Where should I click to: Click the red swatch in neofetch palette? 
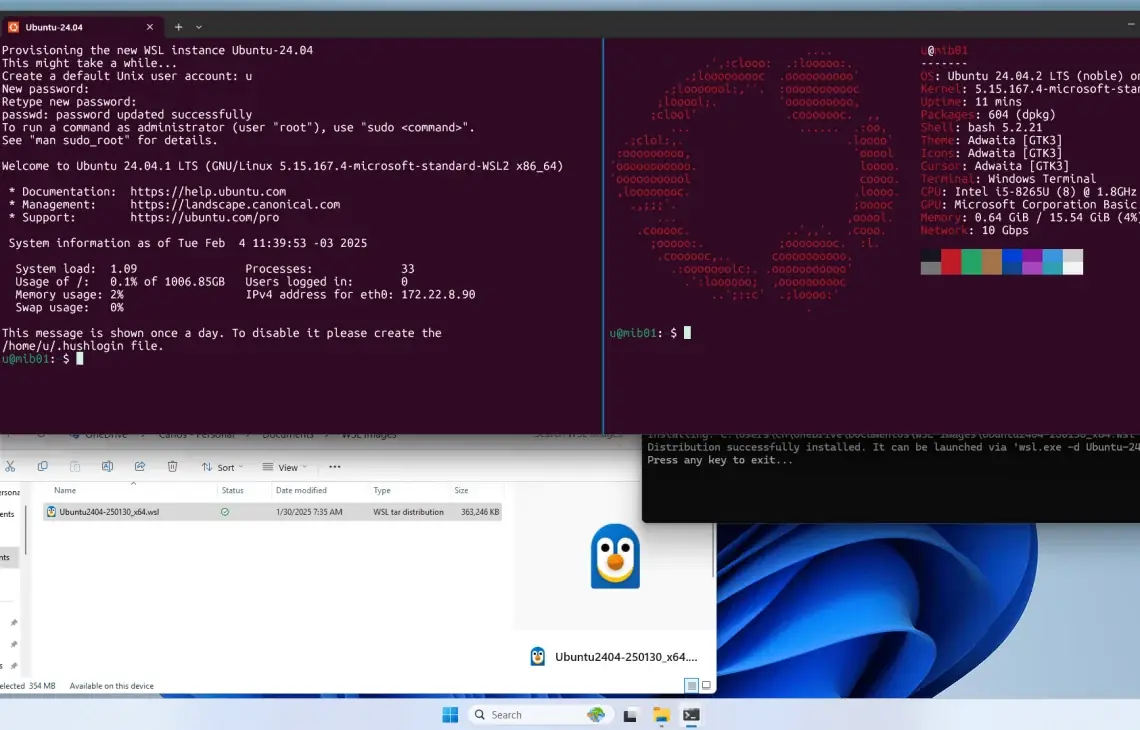point(951,262)
